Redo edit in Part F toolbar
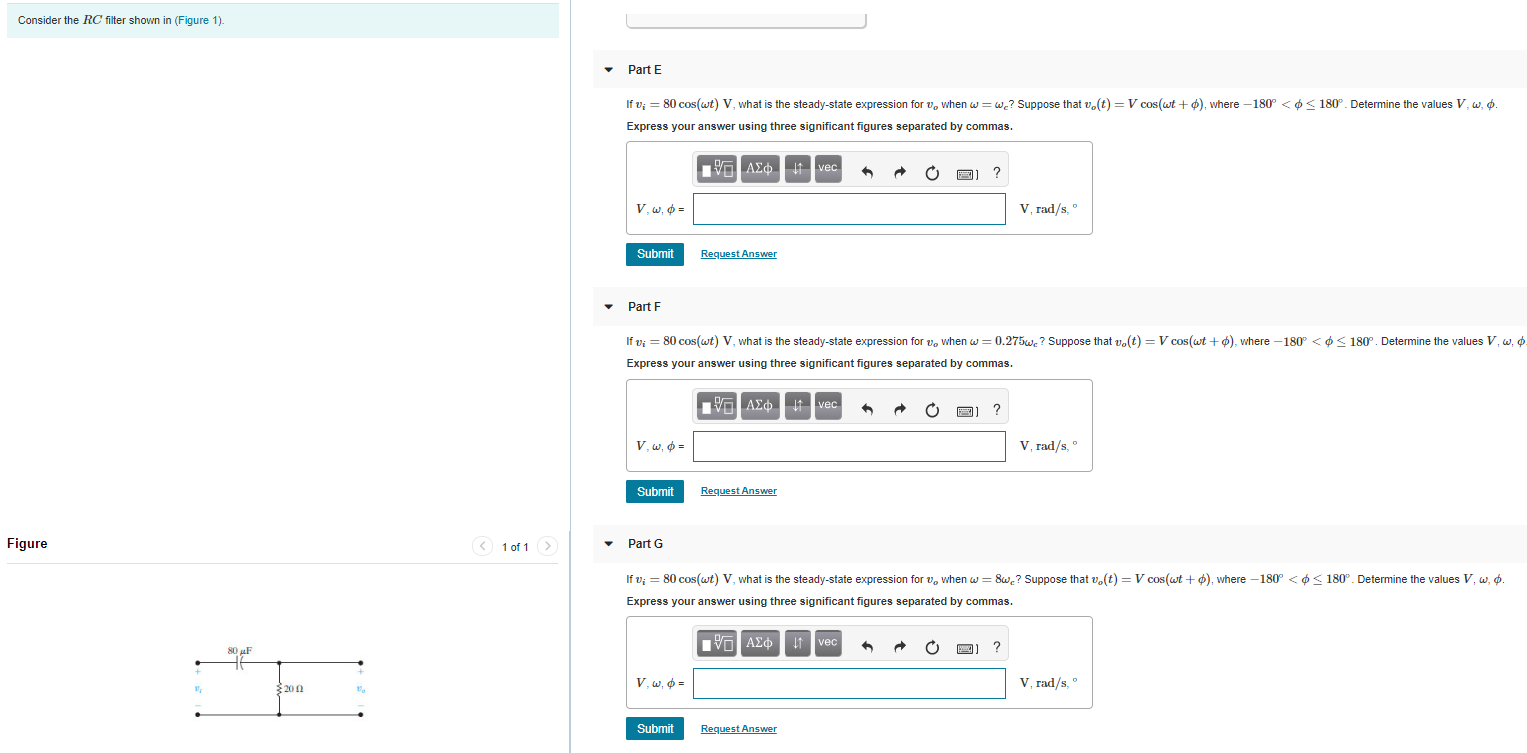The image size is (1527, 753). 900,410
